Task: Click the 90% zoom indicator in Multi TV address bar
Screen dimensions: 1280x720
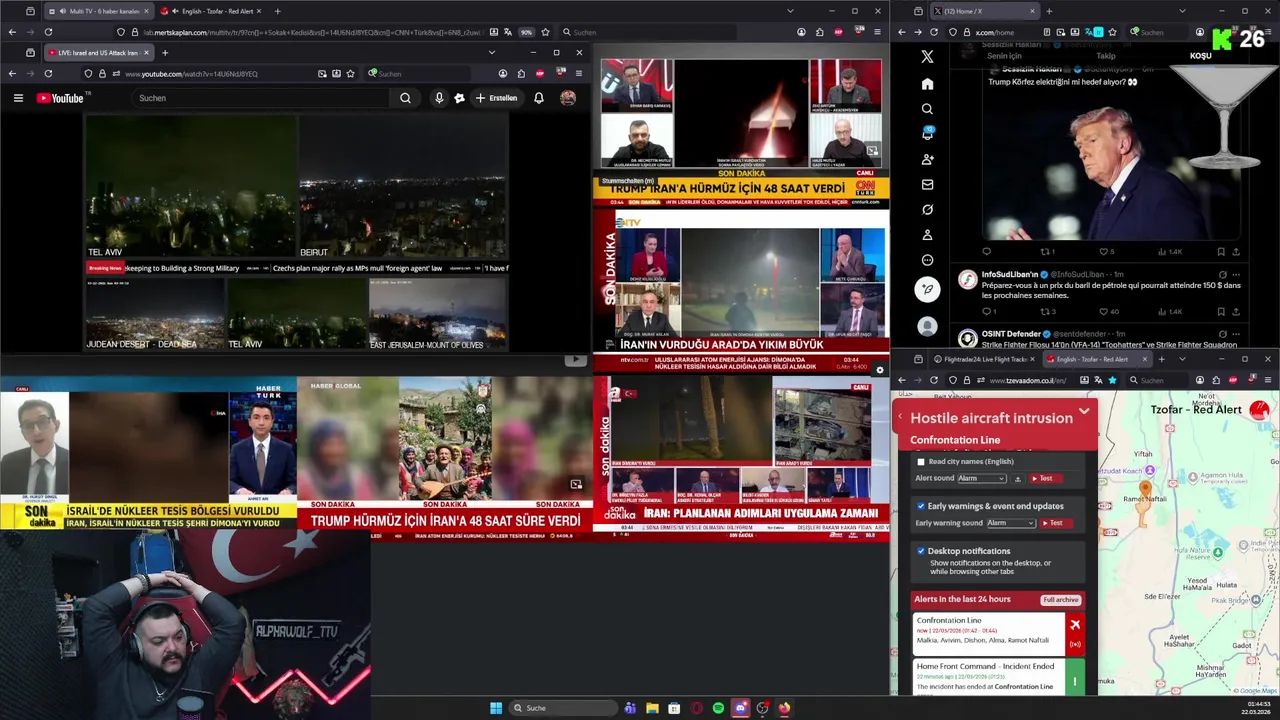Action: (x=526, y=32)
